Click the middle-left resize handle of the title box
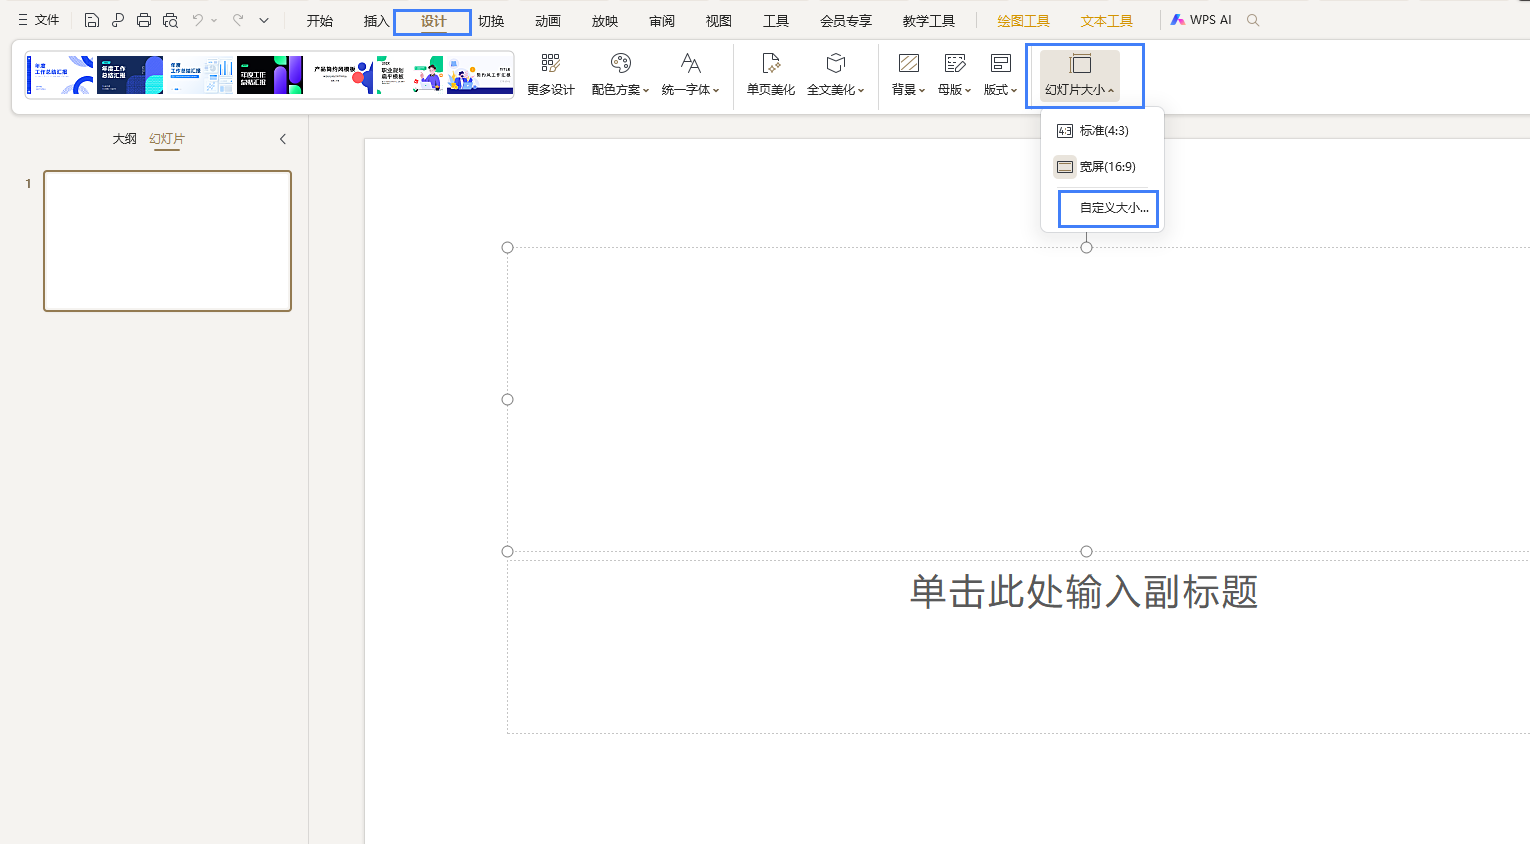 pos(508,400)
